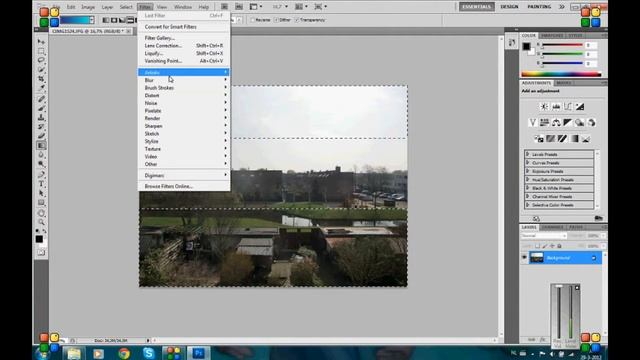Click the Painting workspace button
The image size is (640, 360).
coord(539,7)
